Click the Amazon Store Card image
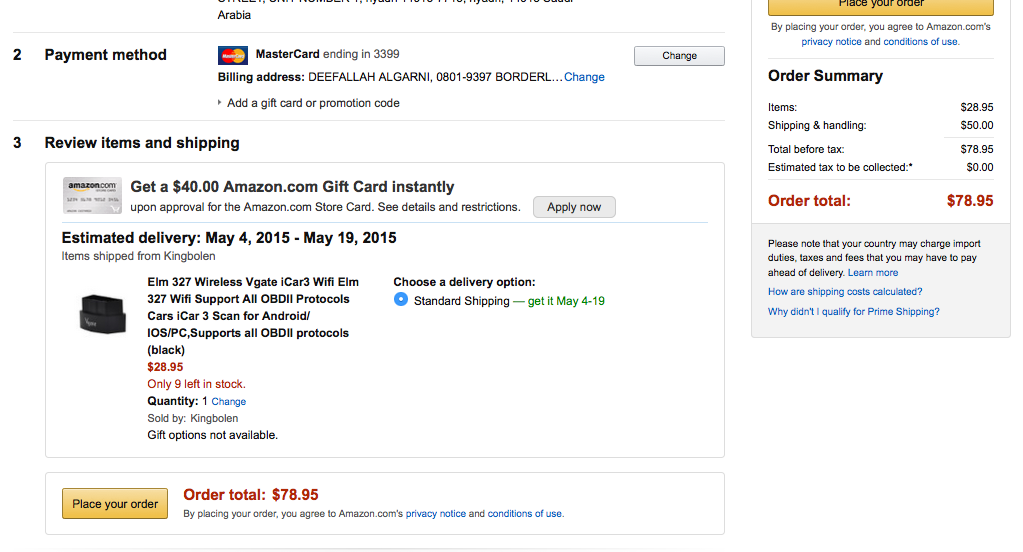 coord(92,196)
